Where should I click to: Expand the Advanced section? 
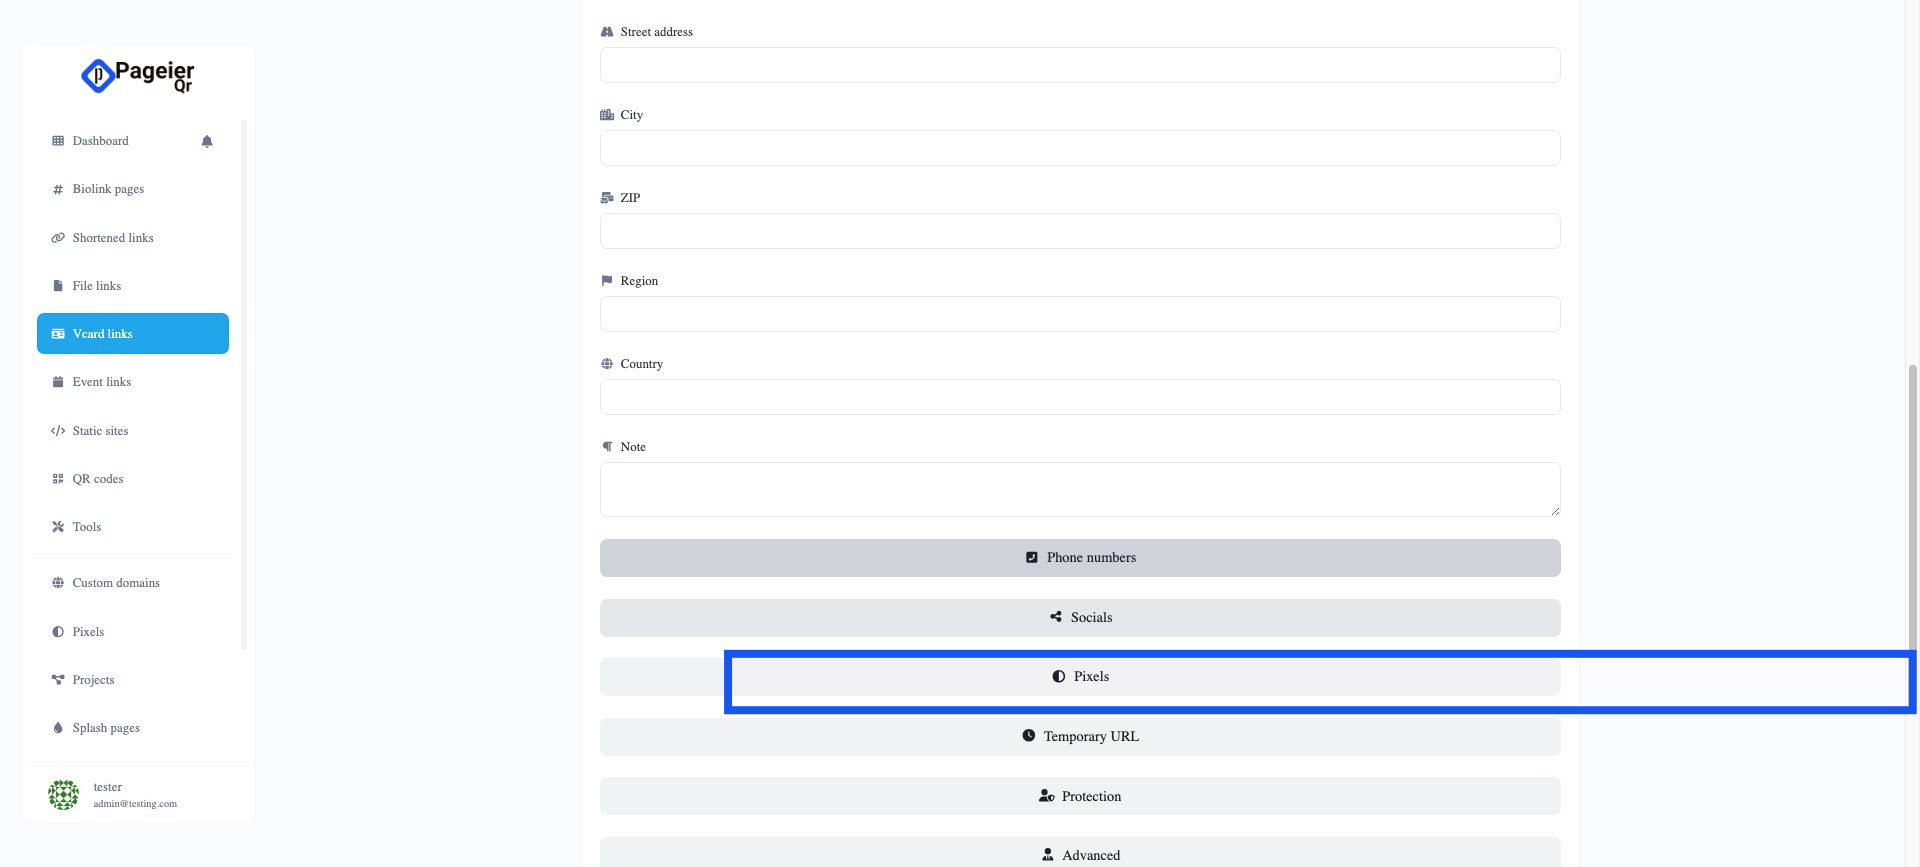[x=1080, y=854]
